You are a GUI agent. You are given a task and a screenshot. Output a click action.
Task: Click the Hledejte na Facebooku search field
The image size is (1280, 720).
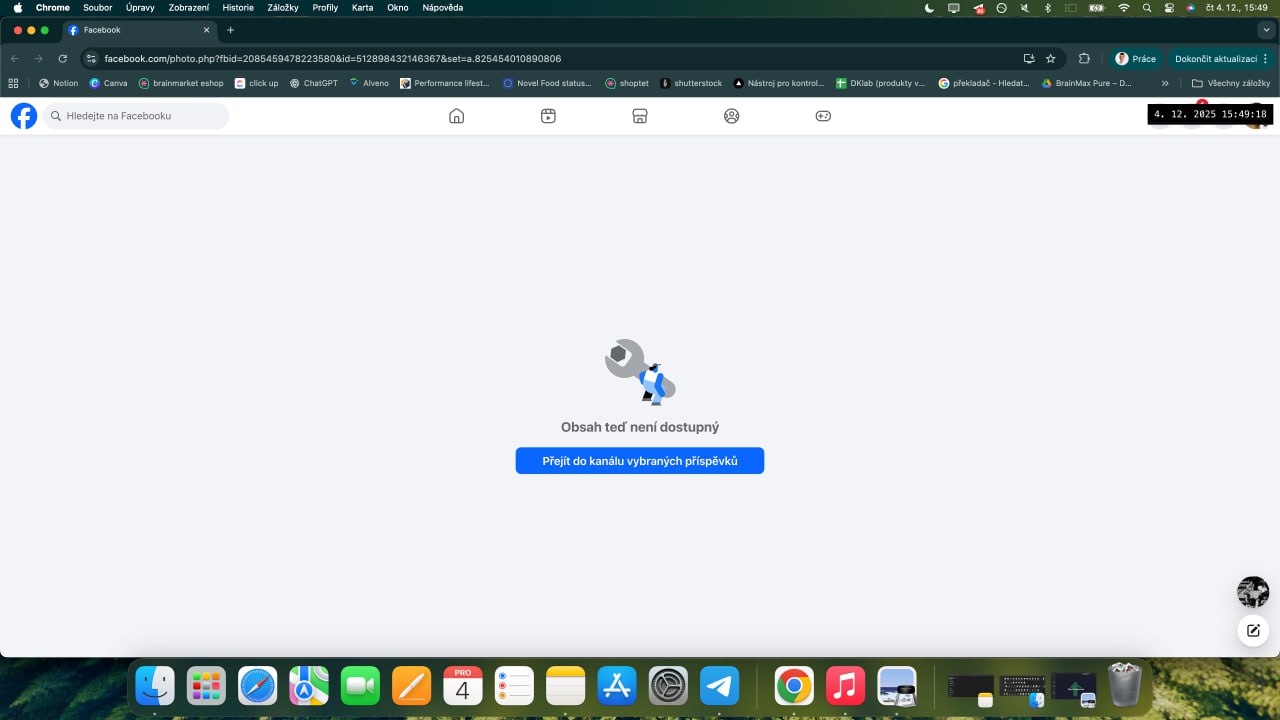[140, 116]
